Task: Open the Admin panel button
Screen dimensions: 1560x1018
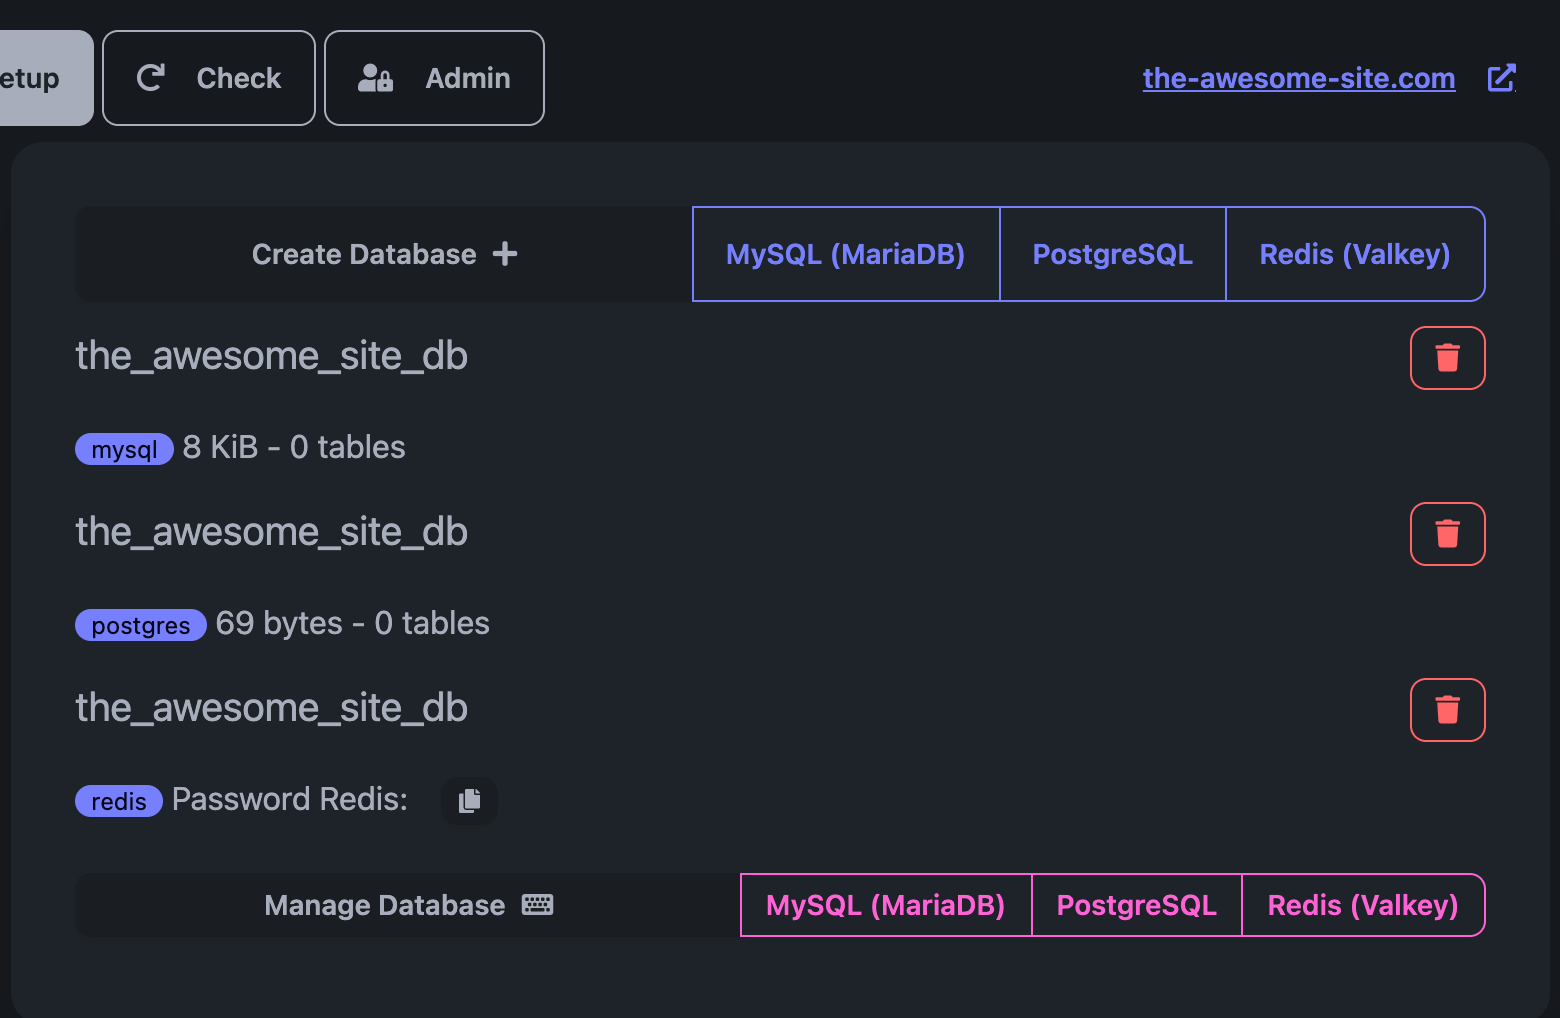Action: [434, 78]
